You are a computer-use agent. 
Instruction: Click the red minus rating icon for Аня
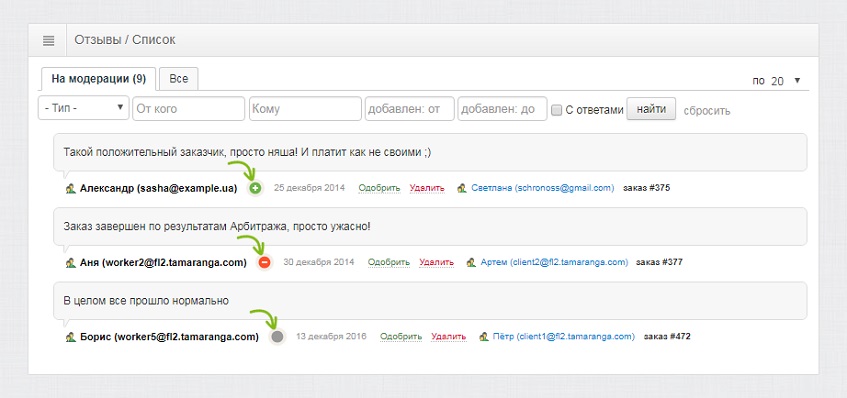pos(264,262)
